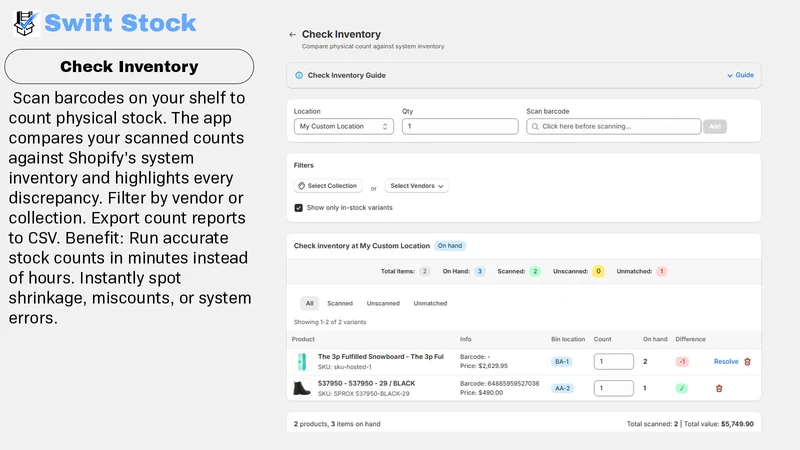Click Resolve on the snowboard row

tap(726, 362)
